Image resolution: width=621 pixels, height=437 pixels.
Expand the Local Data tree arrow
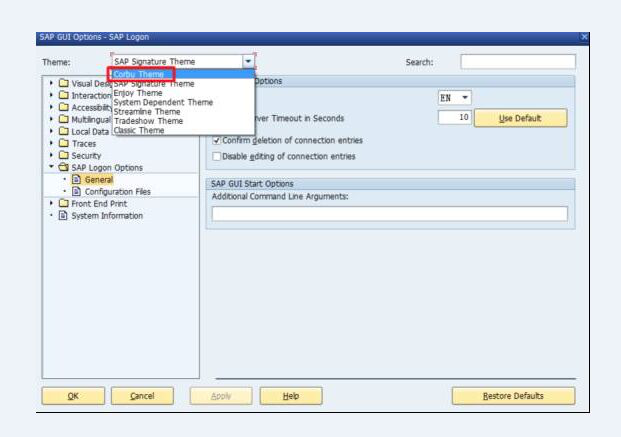pos(51,131)
